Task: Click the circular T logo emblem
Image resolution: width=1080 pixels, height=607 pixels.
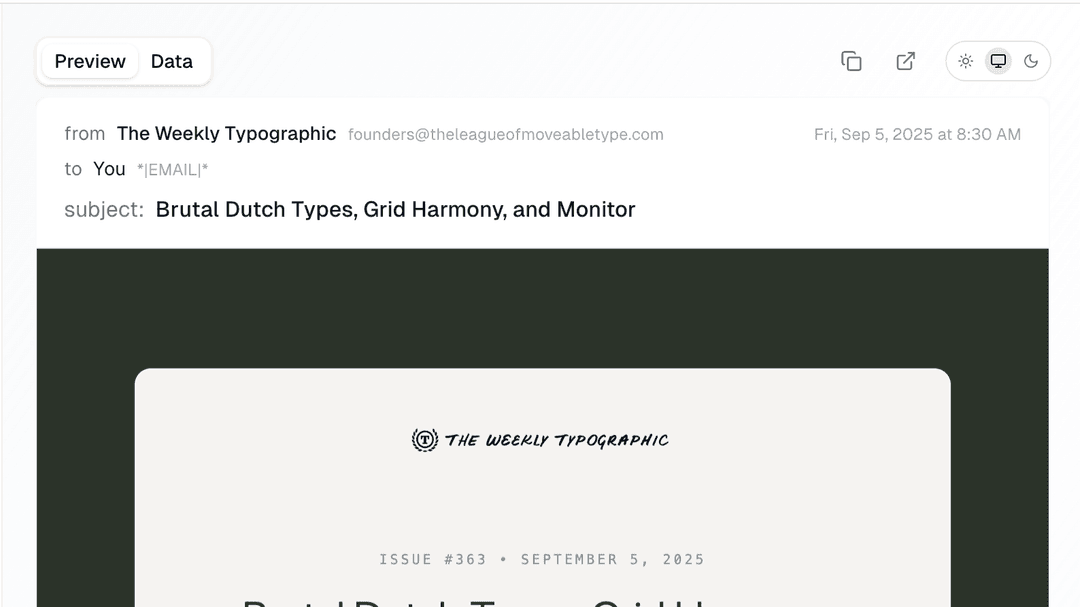Action: click(425, 440)
